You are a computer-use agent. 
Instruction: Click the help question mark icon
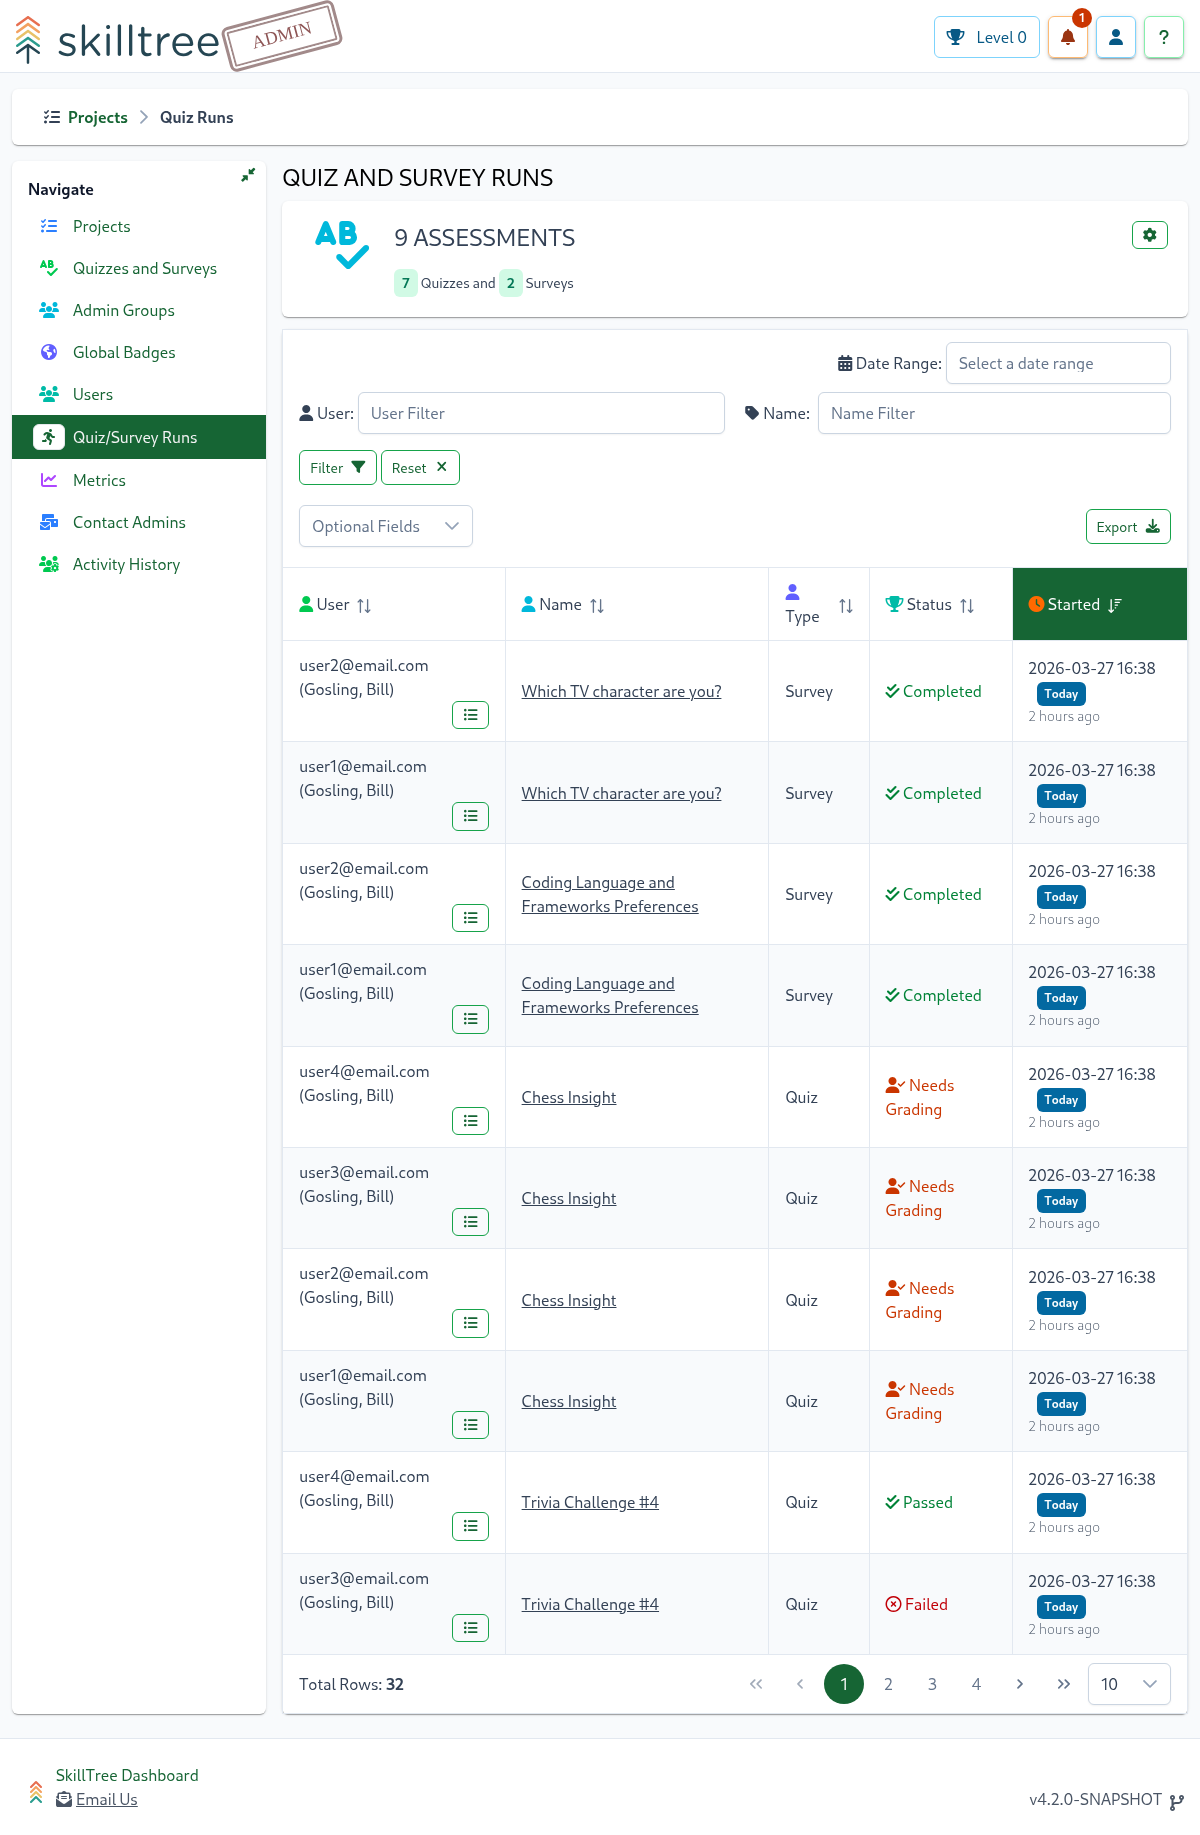1163,38
